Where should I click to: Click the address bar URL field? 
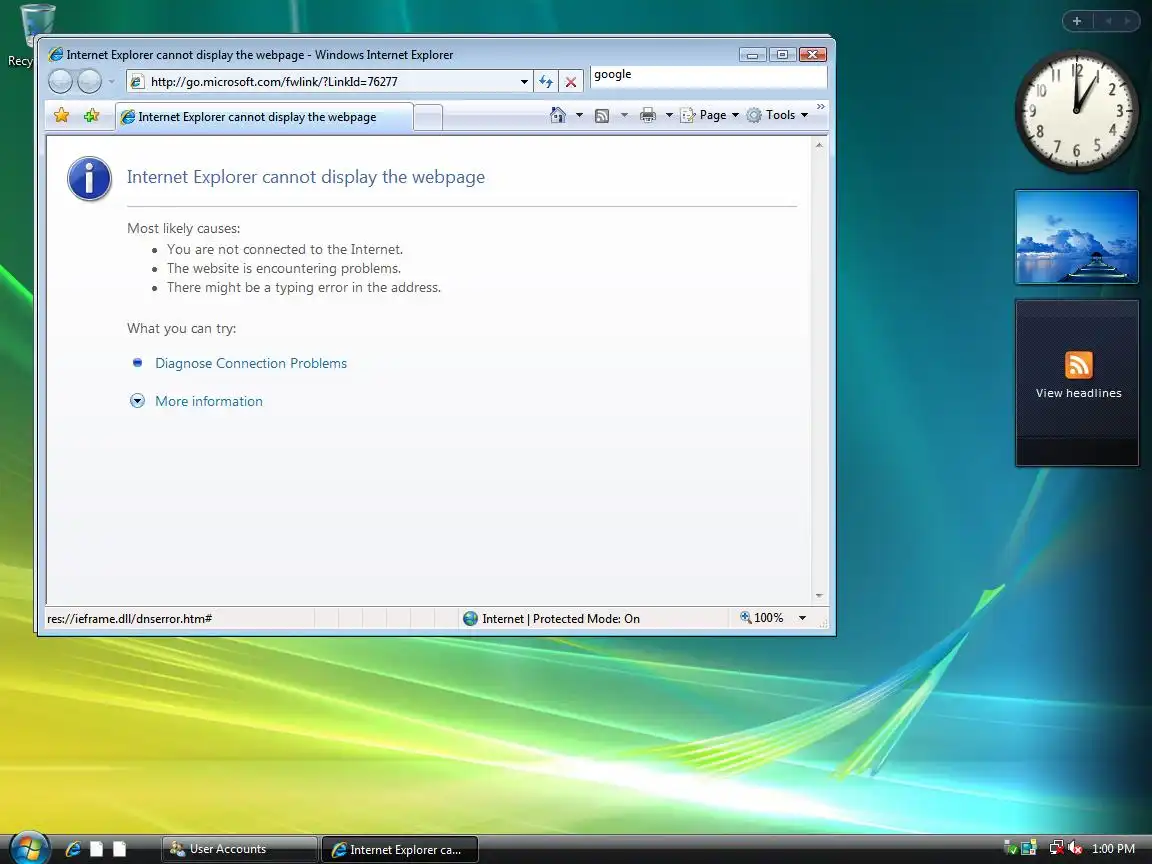coord(331,82)
